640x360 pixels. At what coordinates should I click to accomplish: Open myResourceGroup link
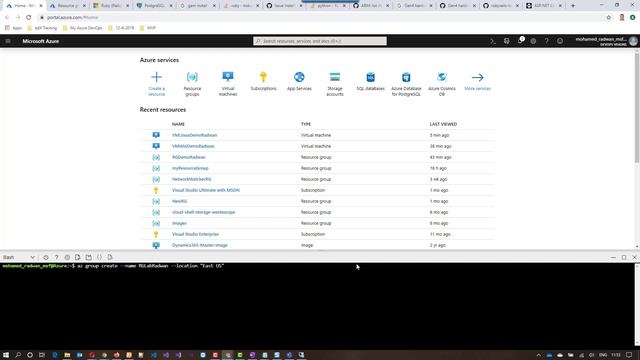pyautogui.click(x=190, y=168)
